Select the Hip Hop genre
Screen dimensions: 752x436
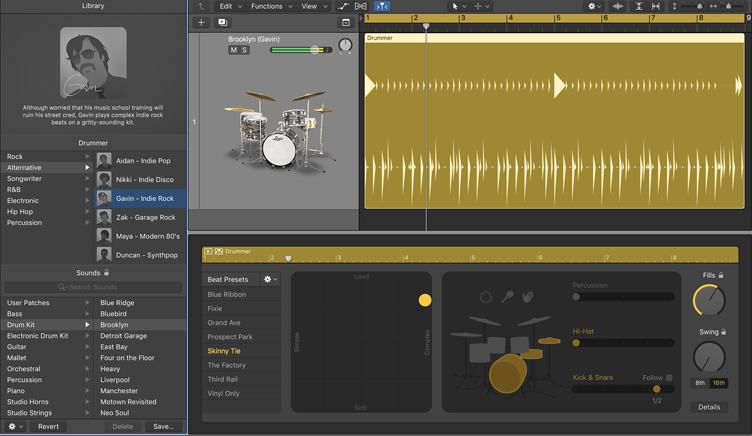[x=47, y=212]
